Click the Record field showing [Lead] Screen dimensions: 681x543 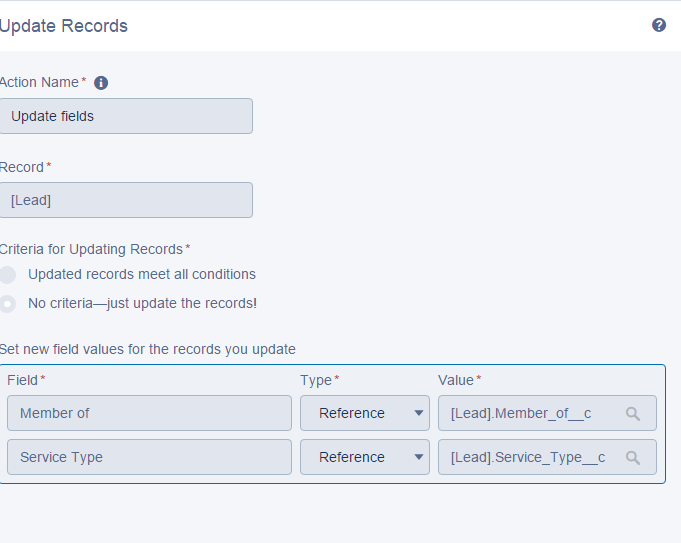(x=125, y=200)
